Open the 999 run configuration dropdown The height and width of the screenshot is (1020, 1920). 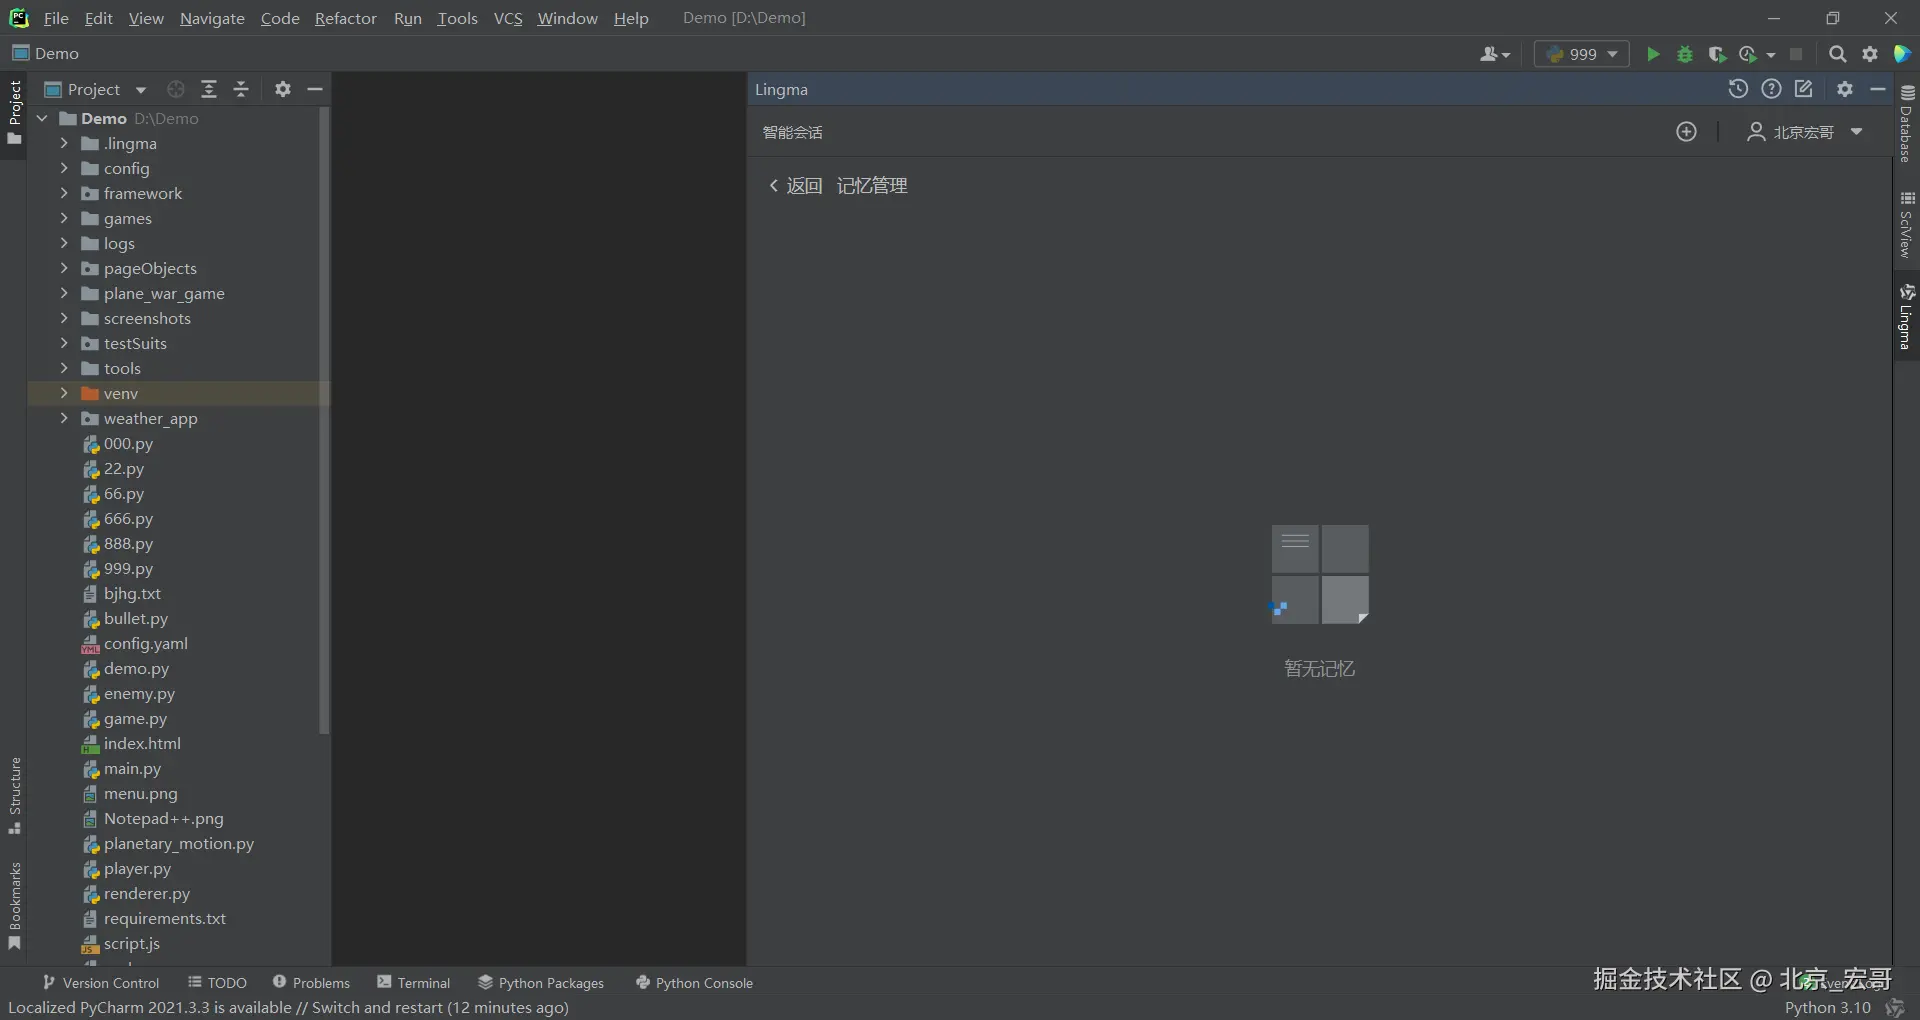pyautogui.click(x=1582, y=54)
